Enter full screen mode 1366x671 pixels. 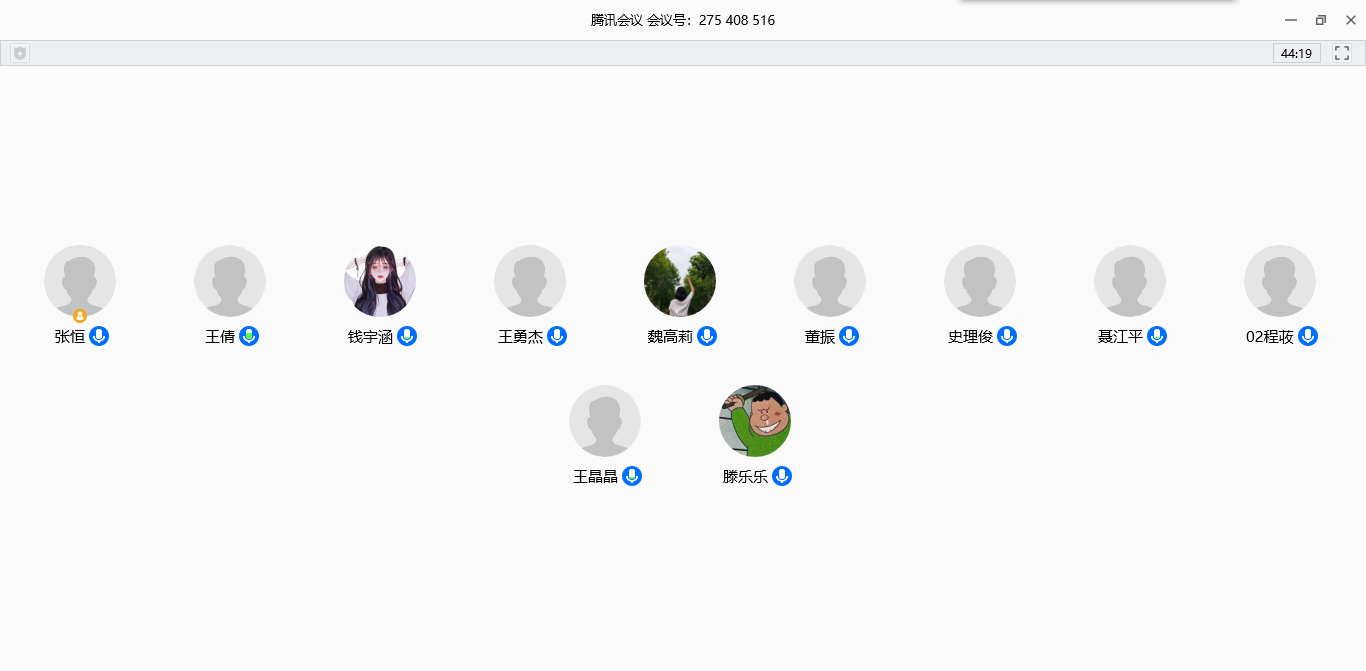[x=1342, y=53]
